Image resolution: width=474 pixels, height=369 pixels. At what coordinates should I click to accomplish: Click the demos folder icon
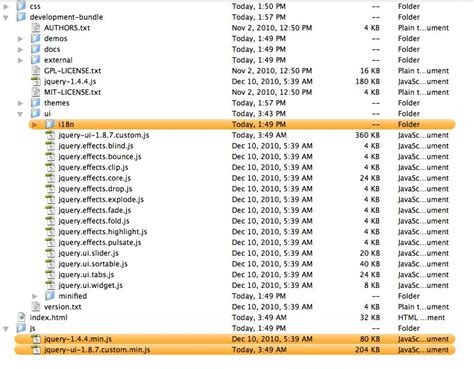click(35, 38)
